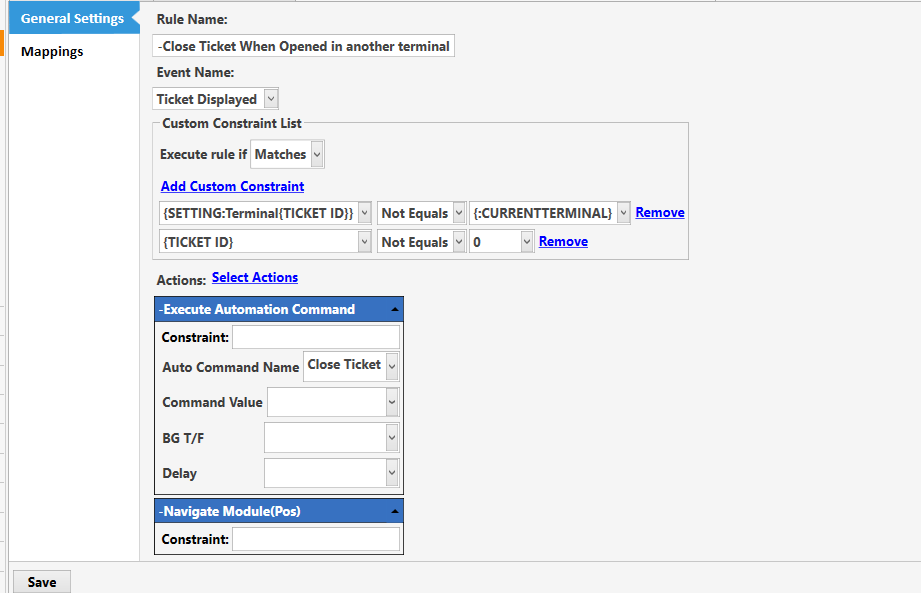Select the General Settings tab

tap(73, 18)
